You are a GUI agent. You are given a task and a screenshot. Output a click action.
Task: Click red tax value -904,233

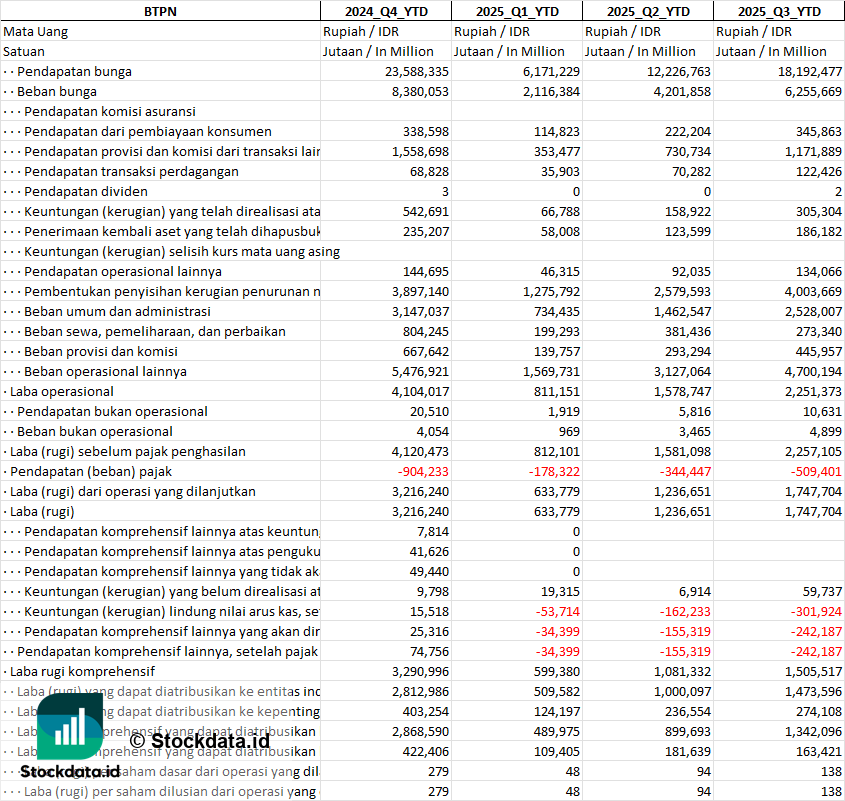coord(424,471)
